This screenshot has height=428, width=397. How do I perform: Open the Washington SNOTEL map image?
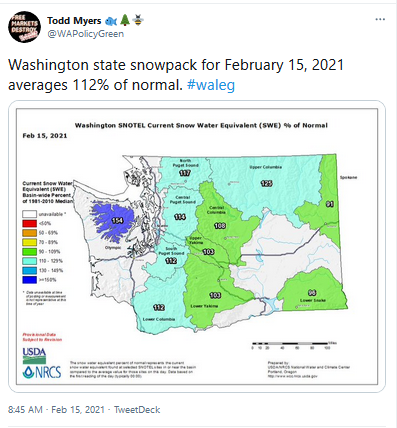[x=197, y=246]
